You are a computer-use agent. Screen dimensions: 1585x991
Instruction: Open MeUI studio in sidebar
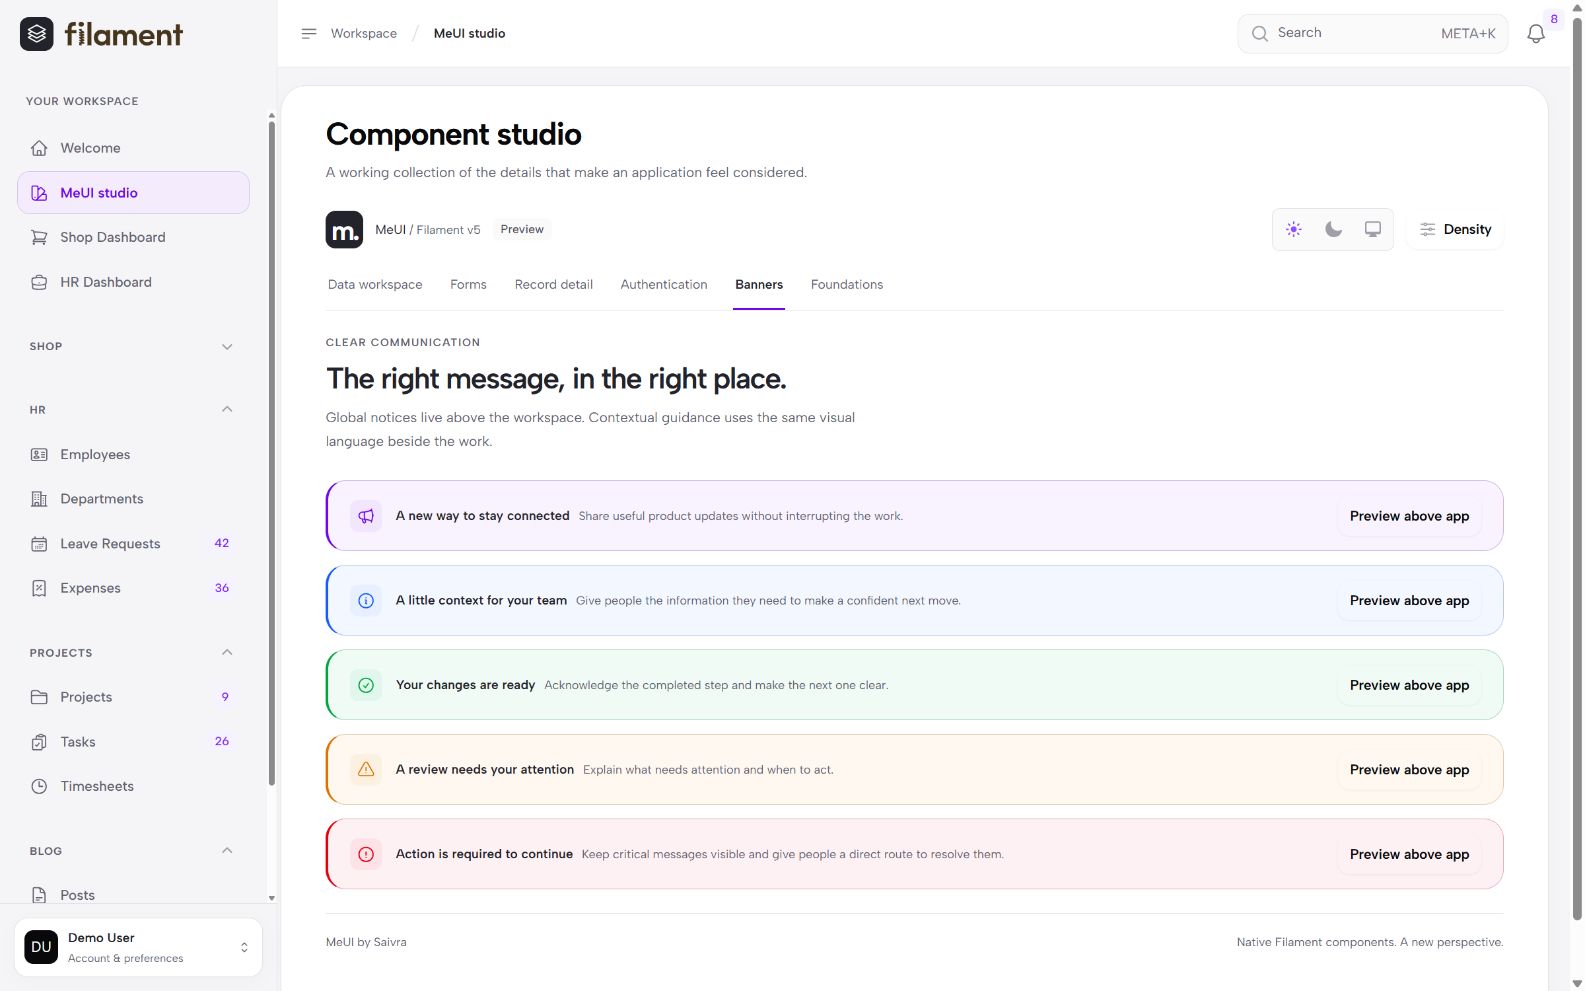tap(133, 193)
